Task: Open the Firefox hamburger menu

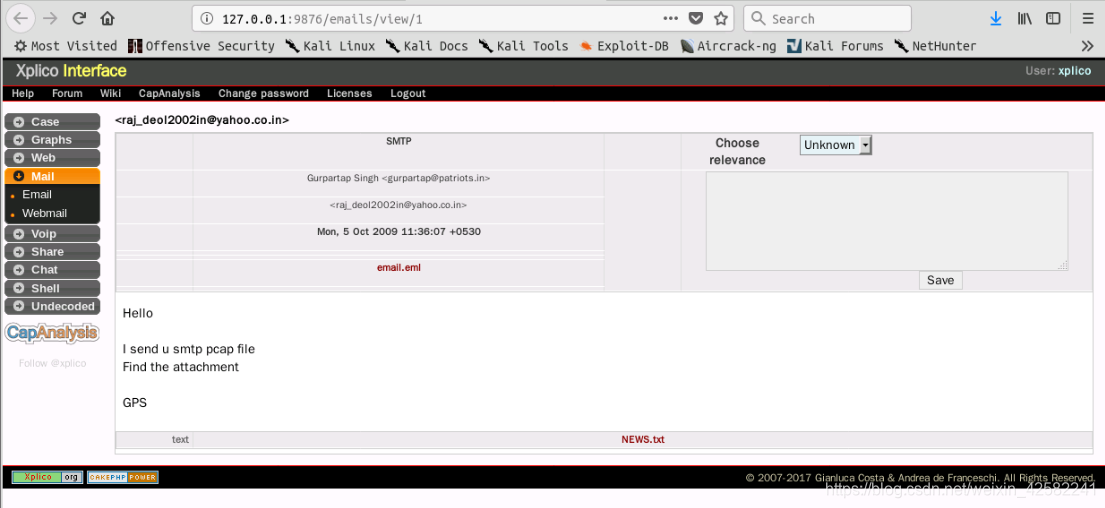Action: click(x=1088, y=19)
